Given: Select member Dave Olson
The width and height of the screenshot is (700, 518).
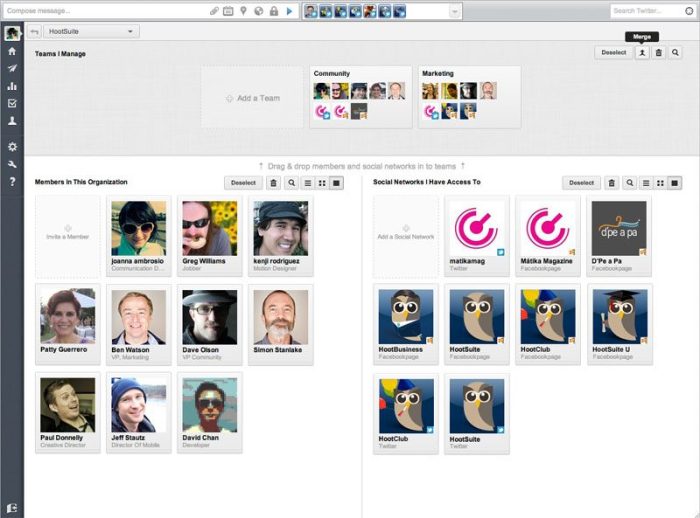Looking at the screenshot, I should pos(210,325).
